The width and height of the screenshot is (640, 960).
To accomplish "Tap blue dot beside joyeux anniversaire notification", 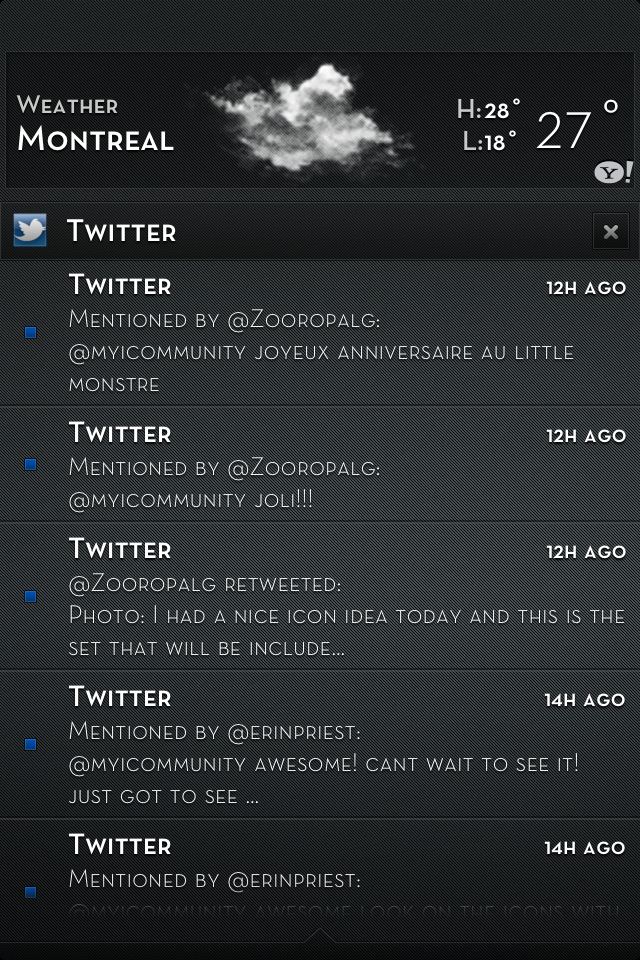I will pyautogui.click(x=30, y=332).
